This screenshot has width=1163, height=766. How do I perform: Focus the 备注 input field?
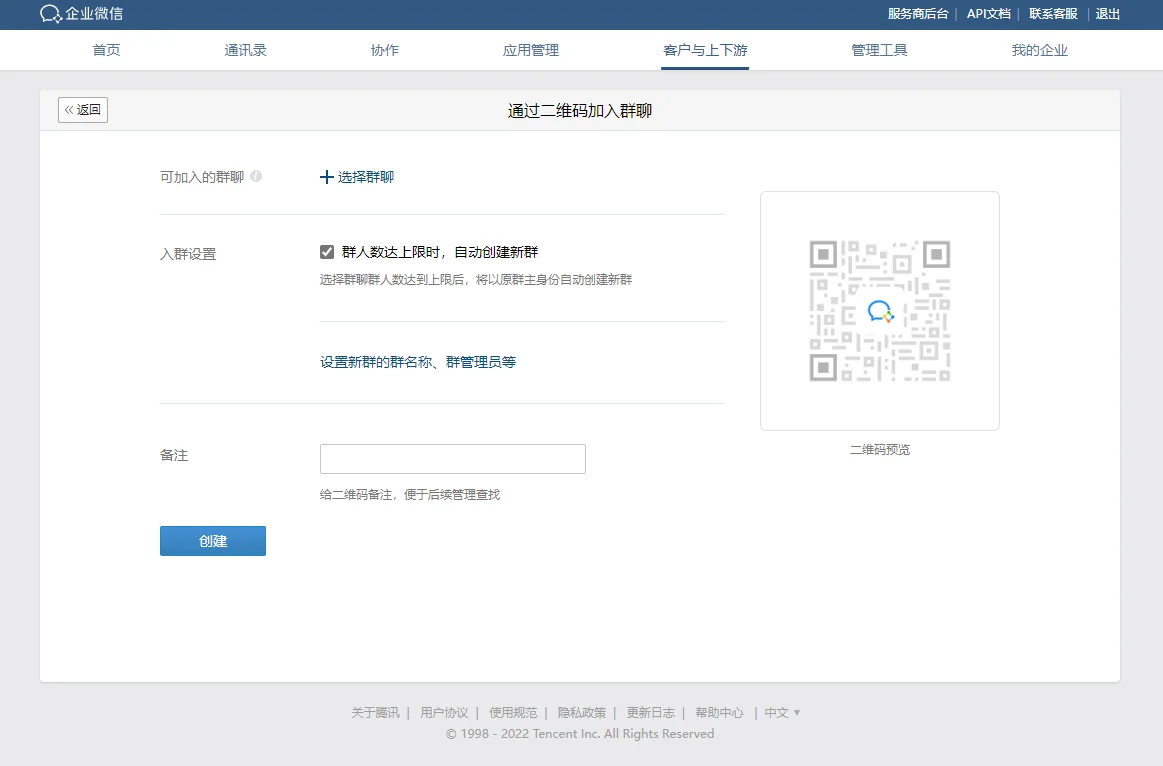click(x=452, y=459)
